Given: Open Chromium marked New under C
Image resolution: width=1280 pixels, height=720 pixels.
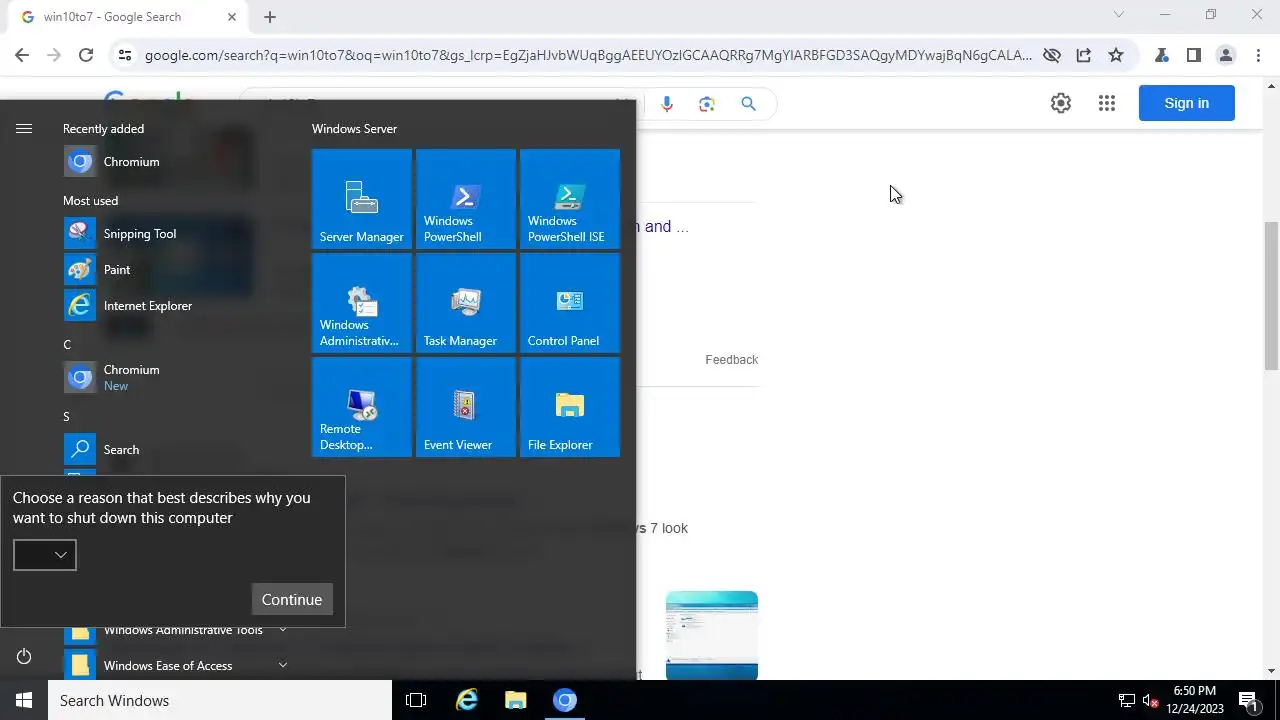Looking at the screenshot, I should (x=176, y=378).
